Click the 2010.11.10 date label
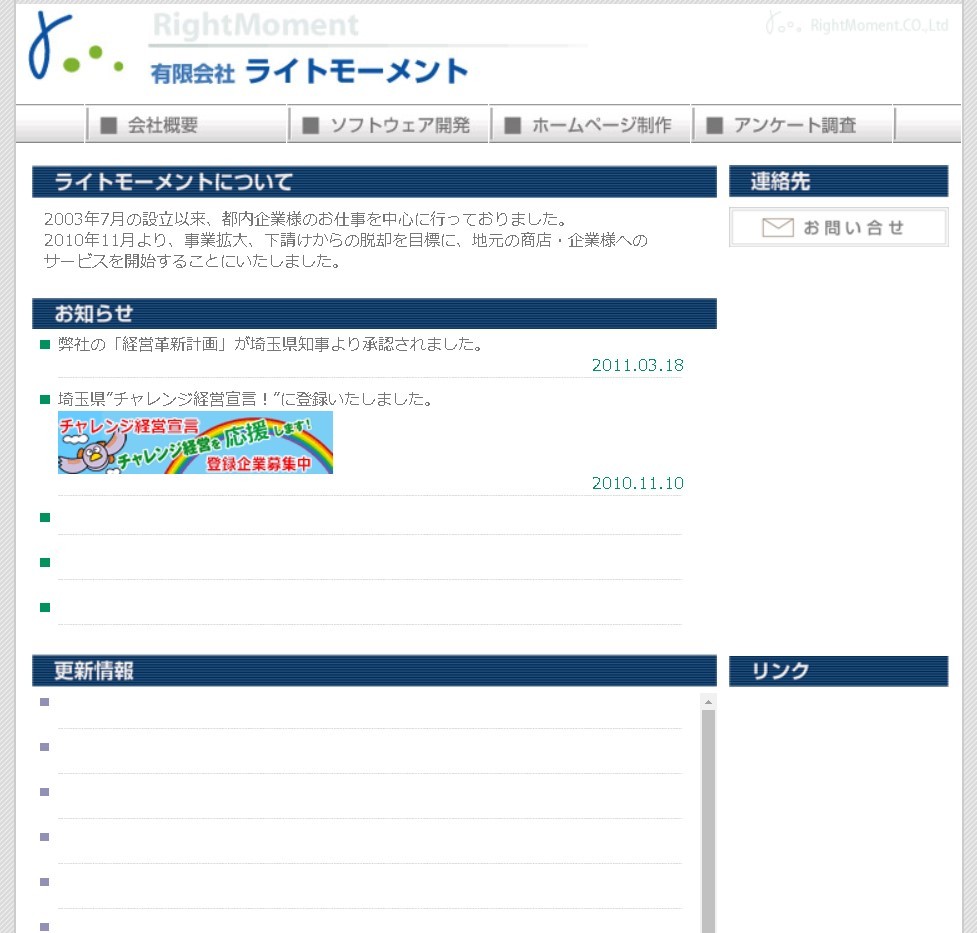 click(637, 483)
